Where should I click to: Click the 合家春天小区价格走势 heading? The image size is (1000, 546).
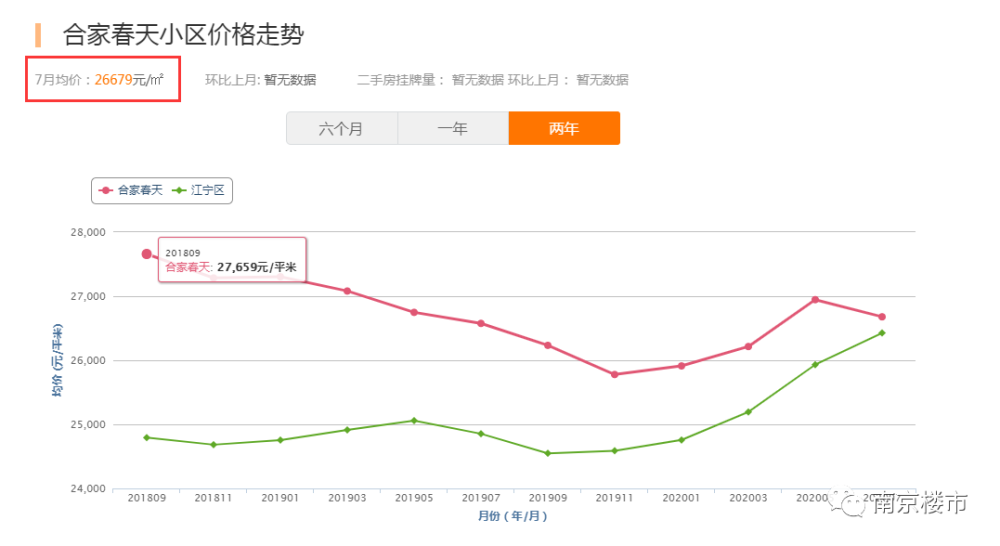tap(183, 34)
